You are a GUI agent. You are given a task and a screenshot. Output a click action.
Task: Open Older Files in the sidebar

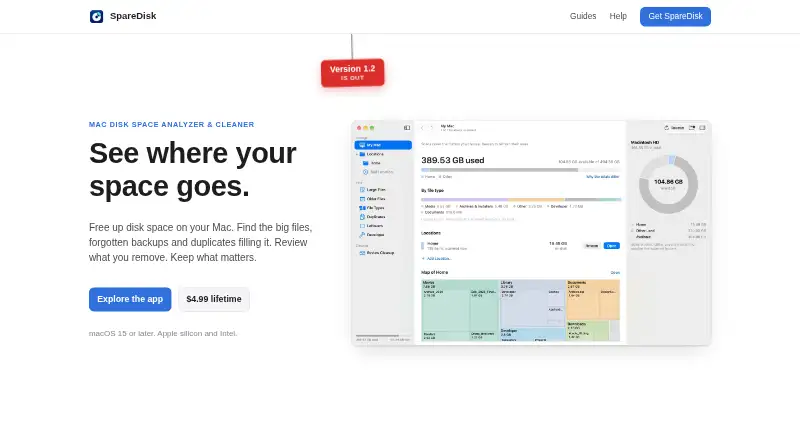coord(373,199)
